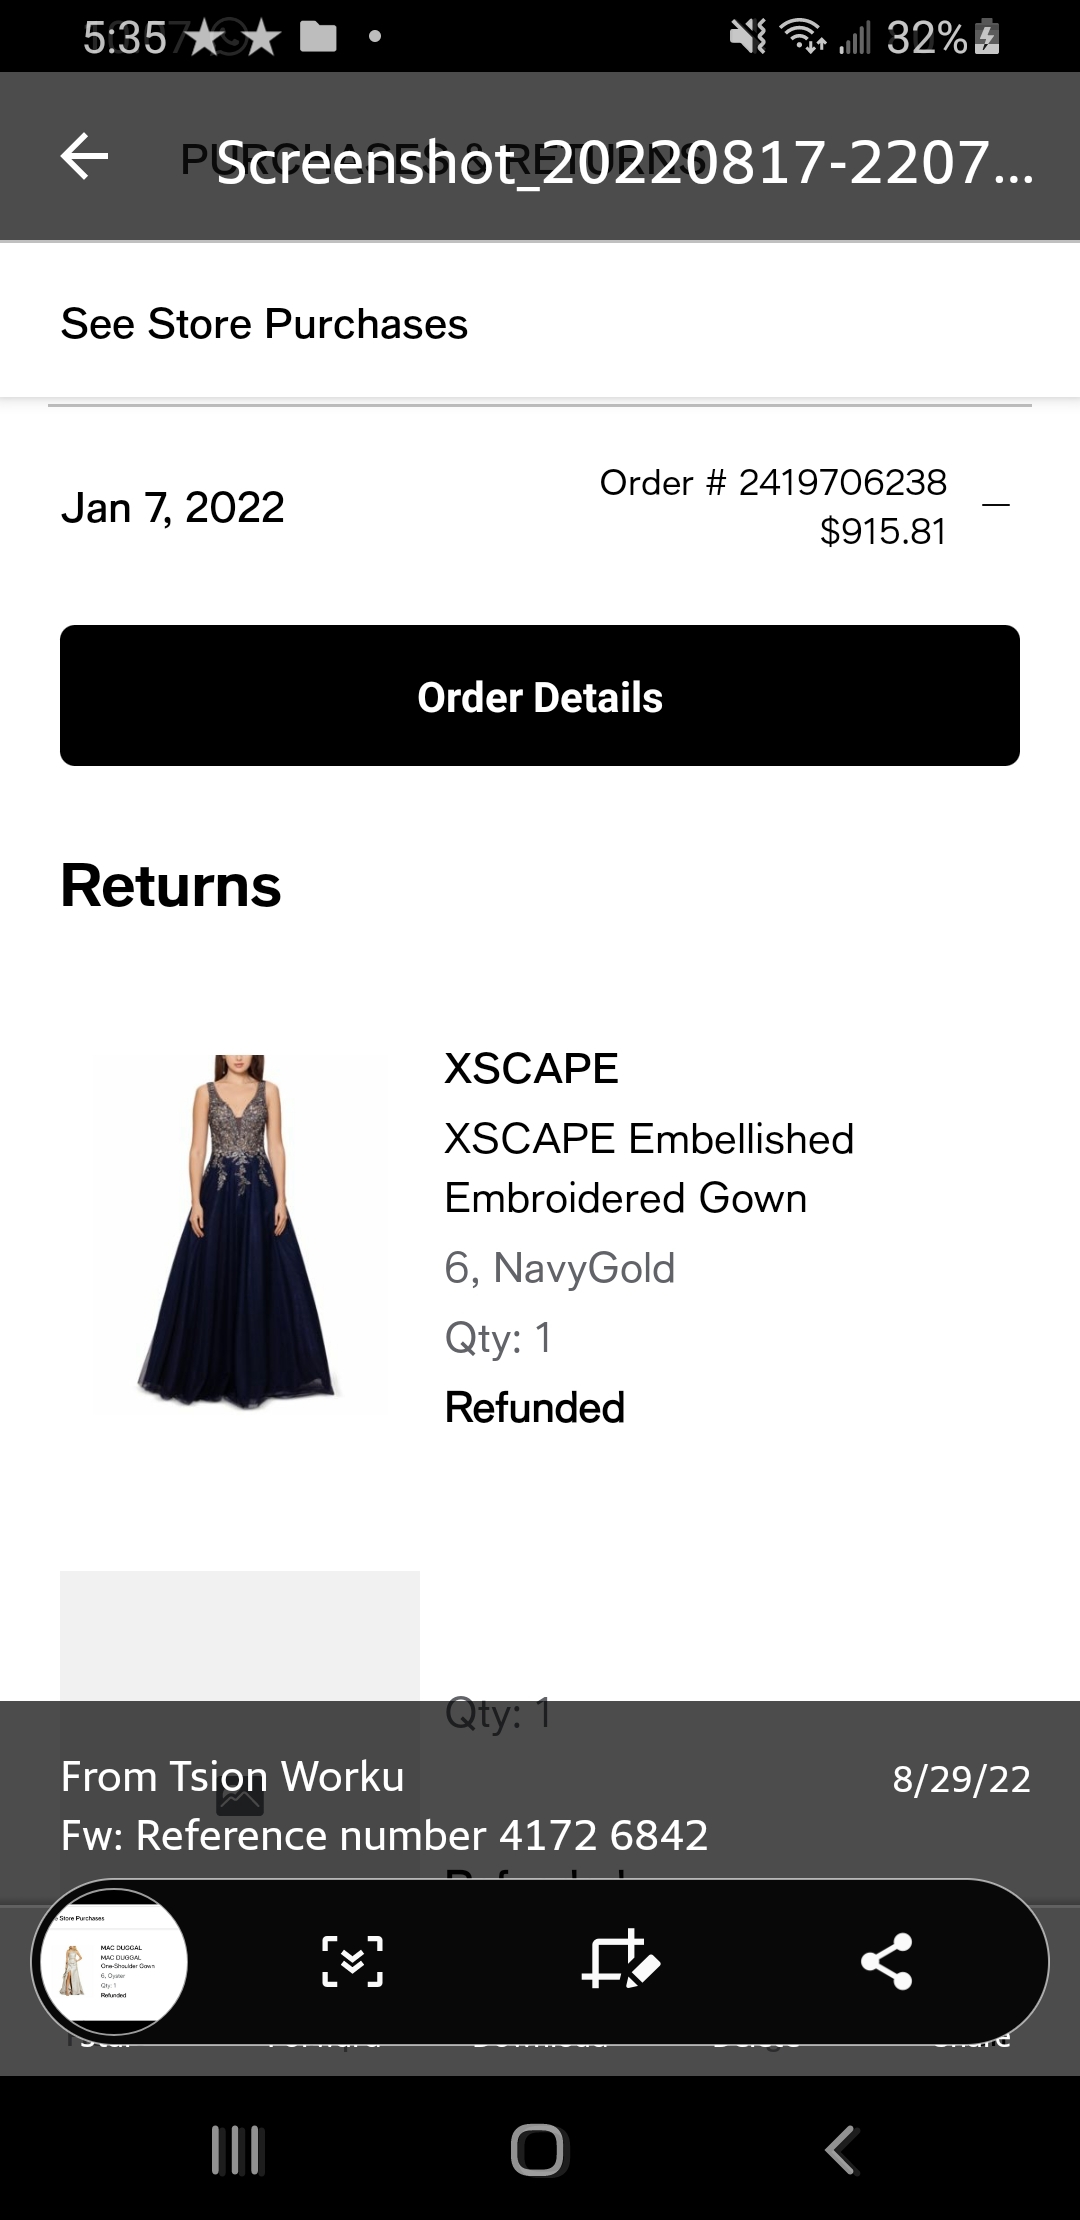
Task: Tap the share icon in screenshot toolbar
Action: [x=887, y=1961]
